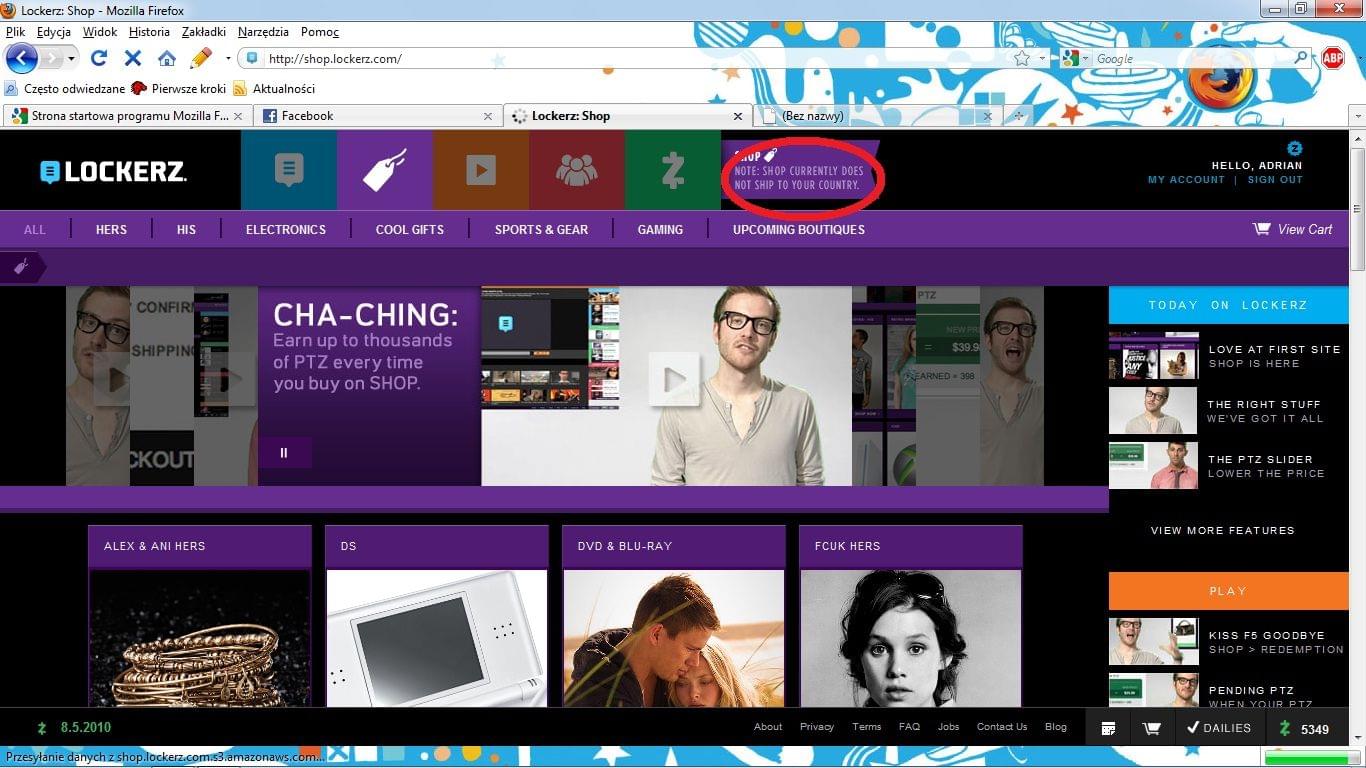
Task: Open the address bar history dropdown
Action: pyautogui.click(x=1042, y=59)
